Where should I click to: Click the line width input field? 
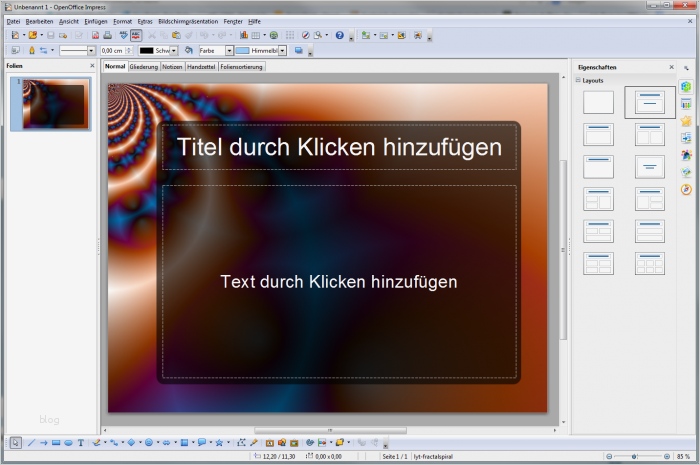pyautogui.click(x=113, y=51)
